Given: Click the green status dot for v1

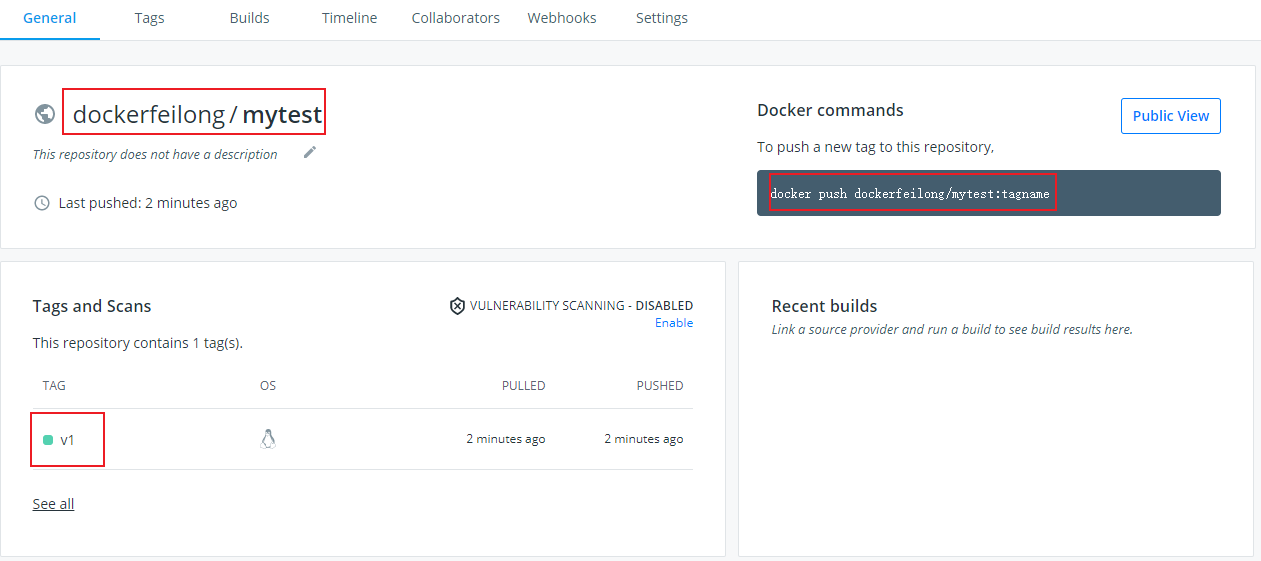Looking at the screenshot, I should point(48,440).
